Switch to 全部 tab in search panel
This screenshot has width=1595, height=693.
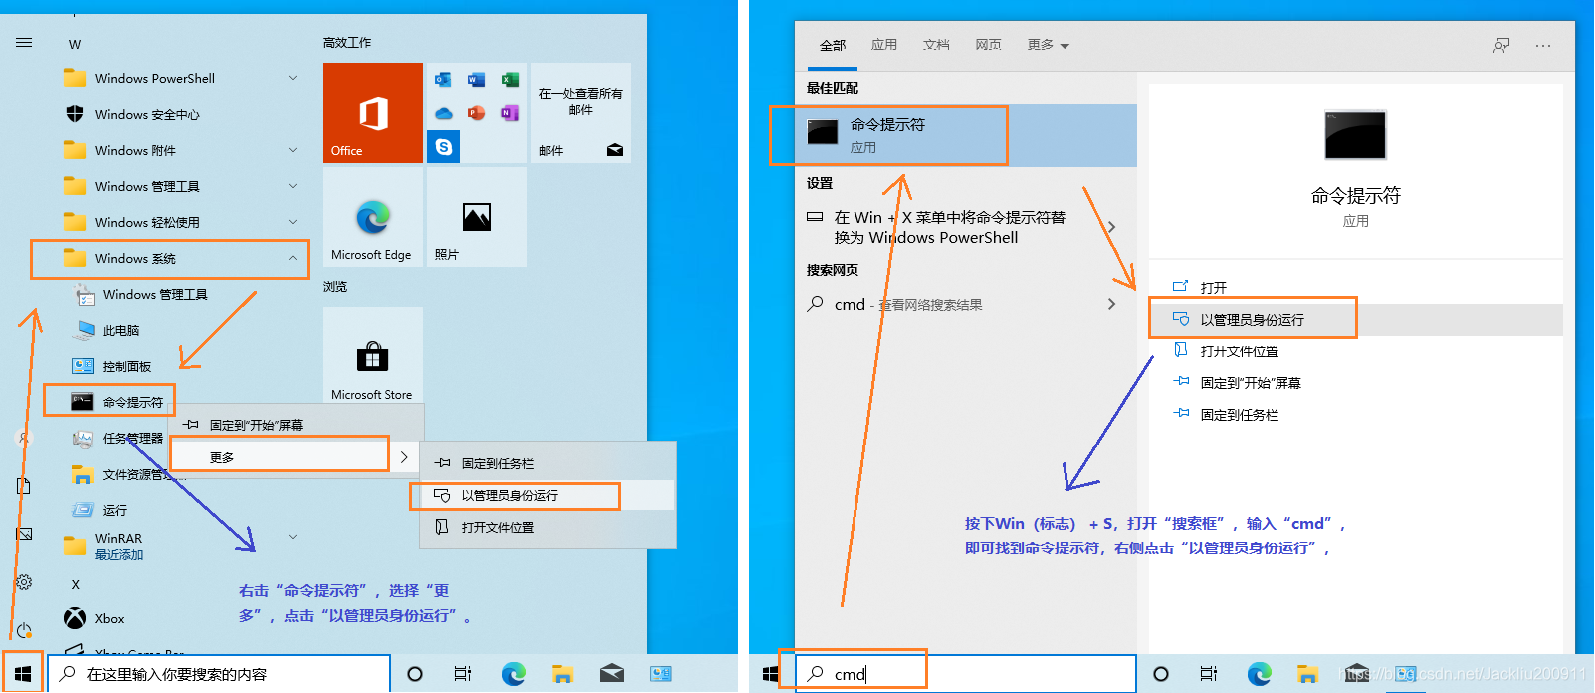click(833, 45)
